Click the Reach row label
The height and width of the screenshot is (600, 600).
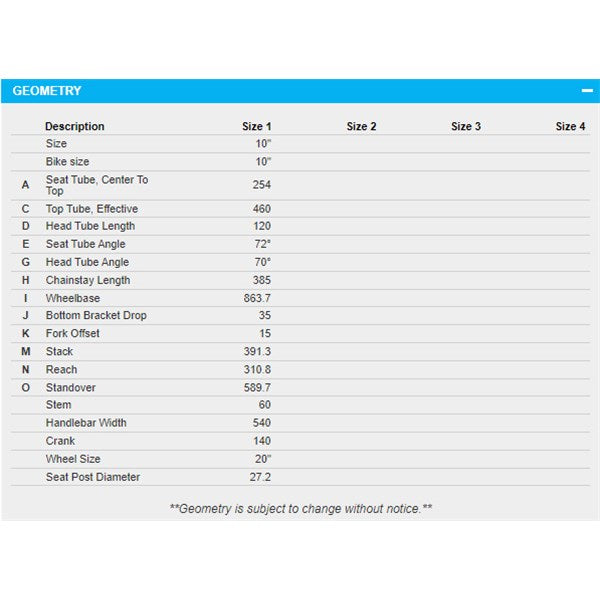coord(61,370)
